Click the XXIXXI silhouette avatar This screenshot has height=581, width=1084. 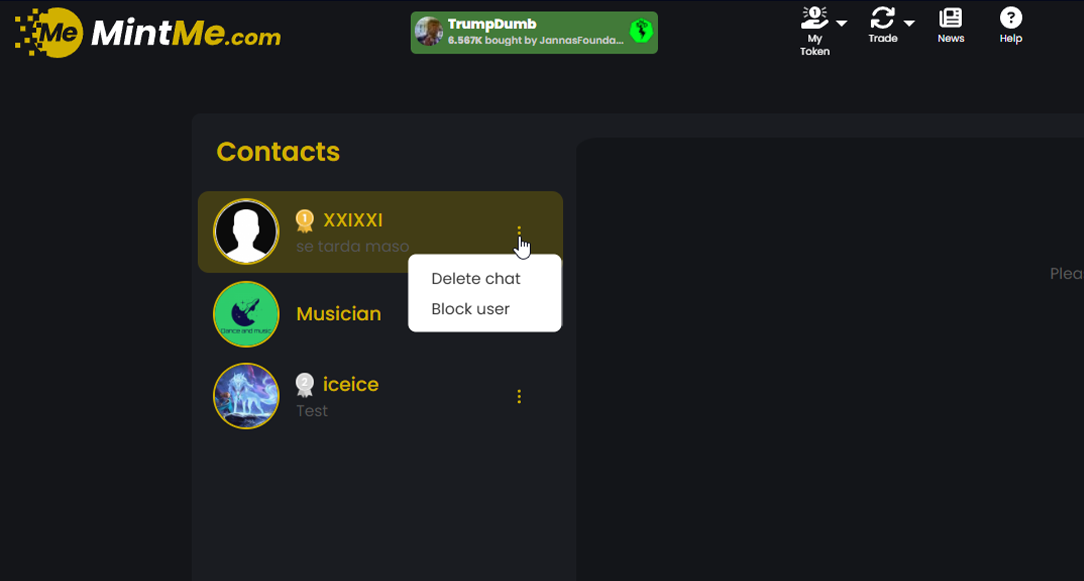[x=246, y=232]
